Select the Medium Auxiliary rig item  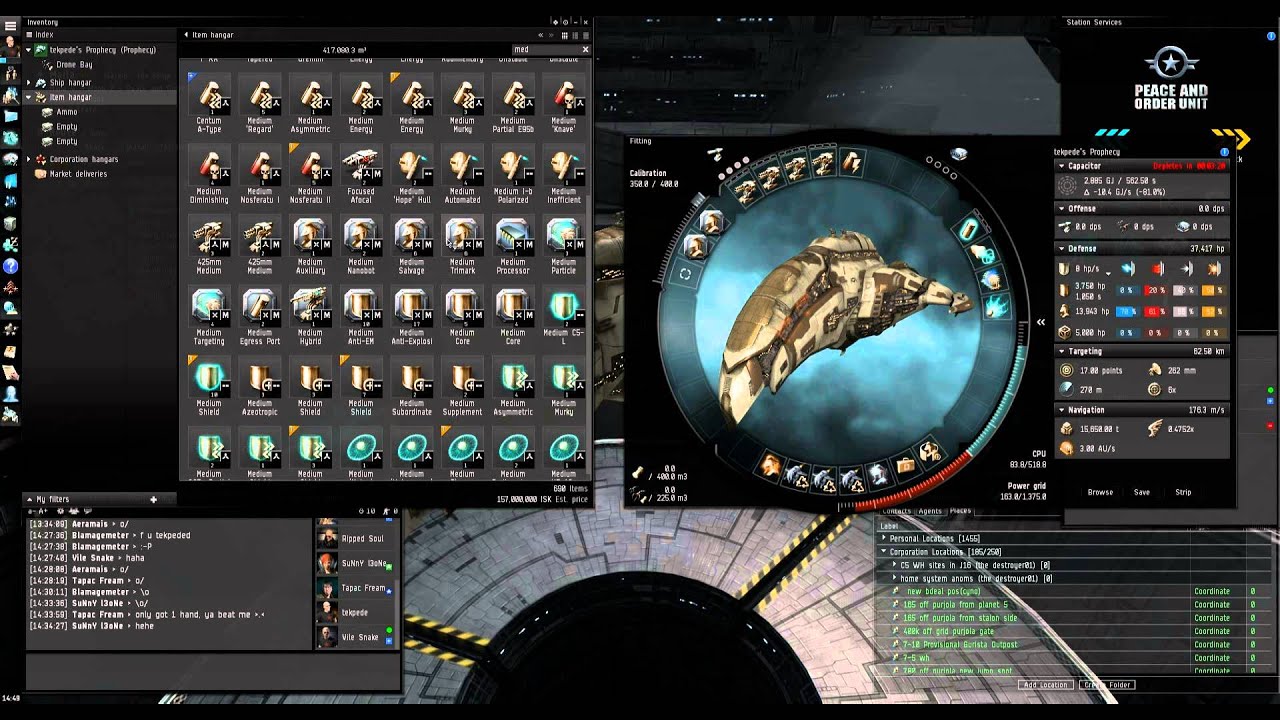[x=310, y=246]
